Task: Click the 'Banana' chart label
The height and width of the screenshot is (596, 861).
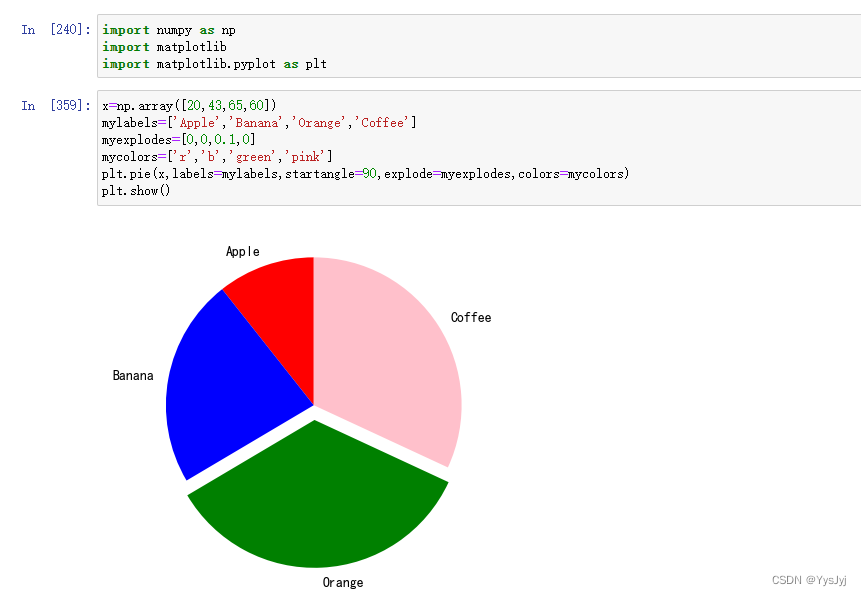Action: [133, 376]
